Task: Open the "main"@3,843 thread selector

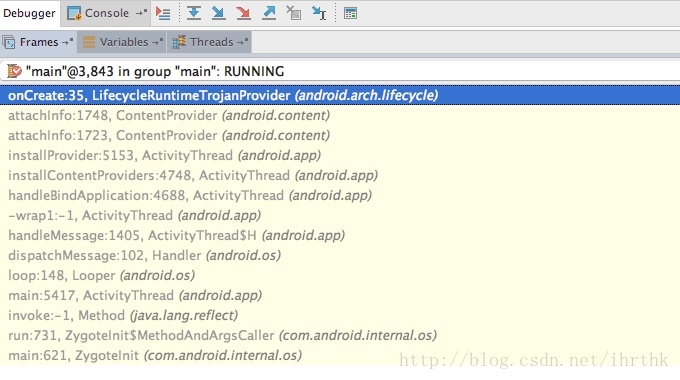Action: pyautogui.click(x=340, y=71)
